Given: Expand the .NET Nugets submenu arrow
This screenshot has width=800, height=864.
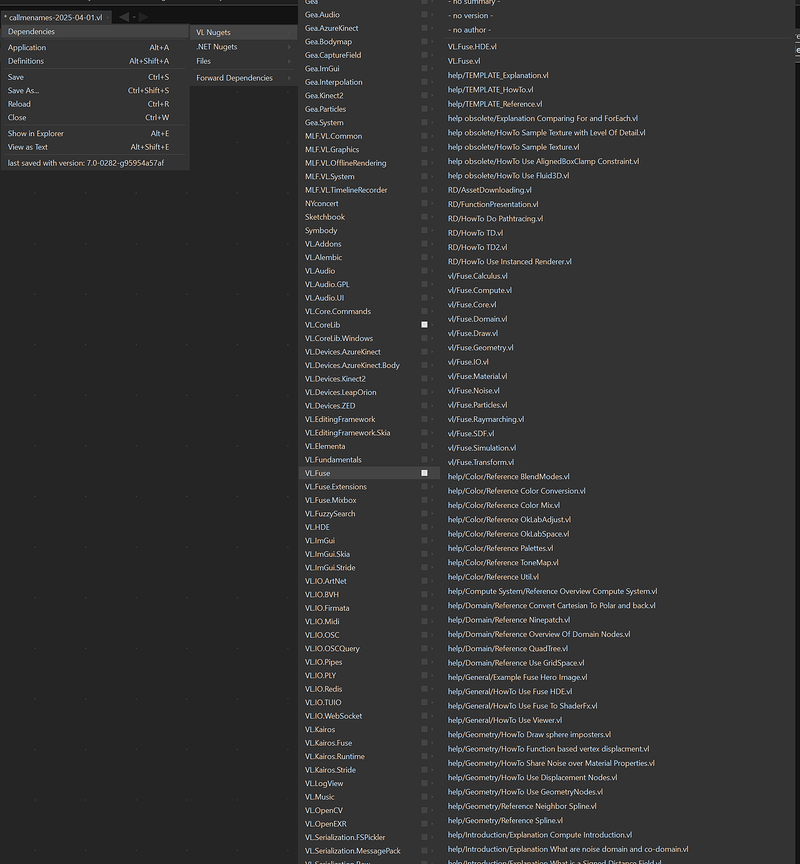Looking at the screenshot, I should coord(289,47).
